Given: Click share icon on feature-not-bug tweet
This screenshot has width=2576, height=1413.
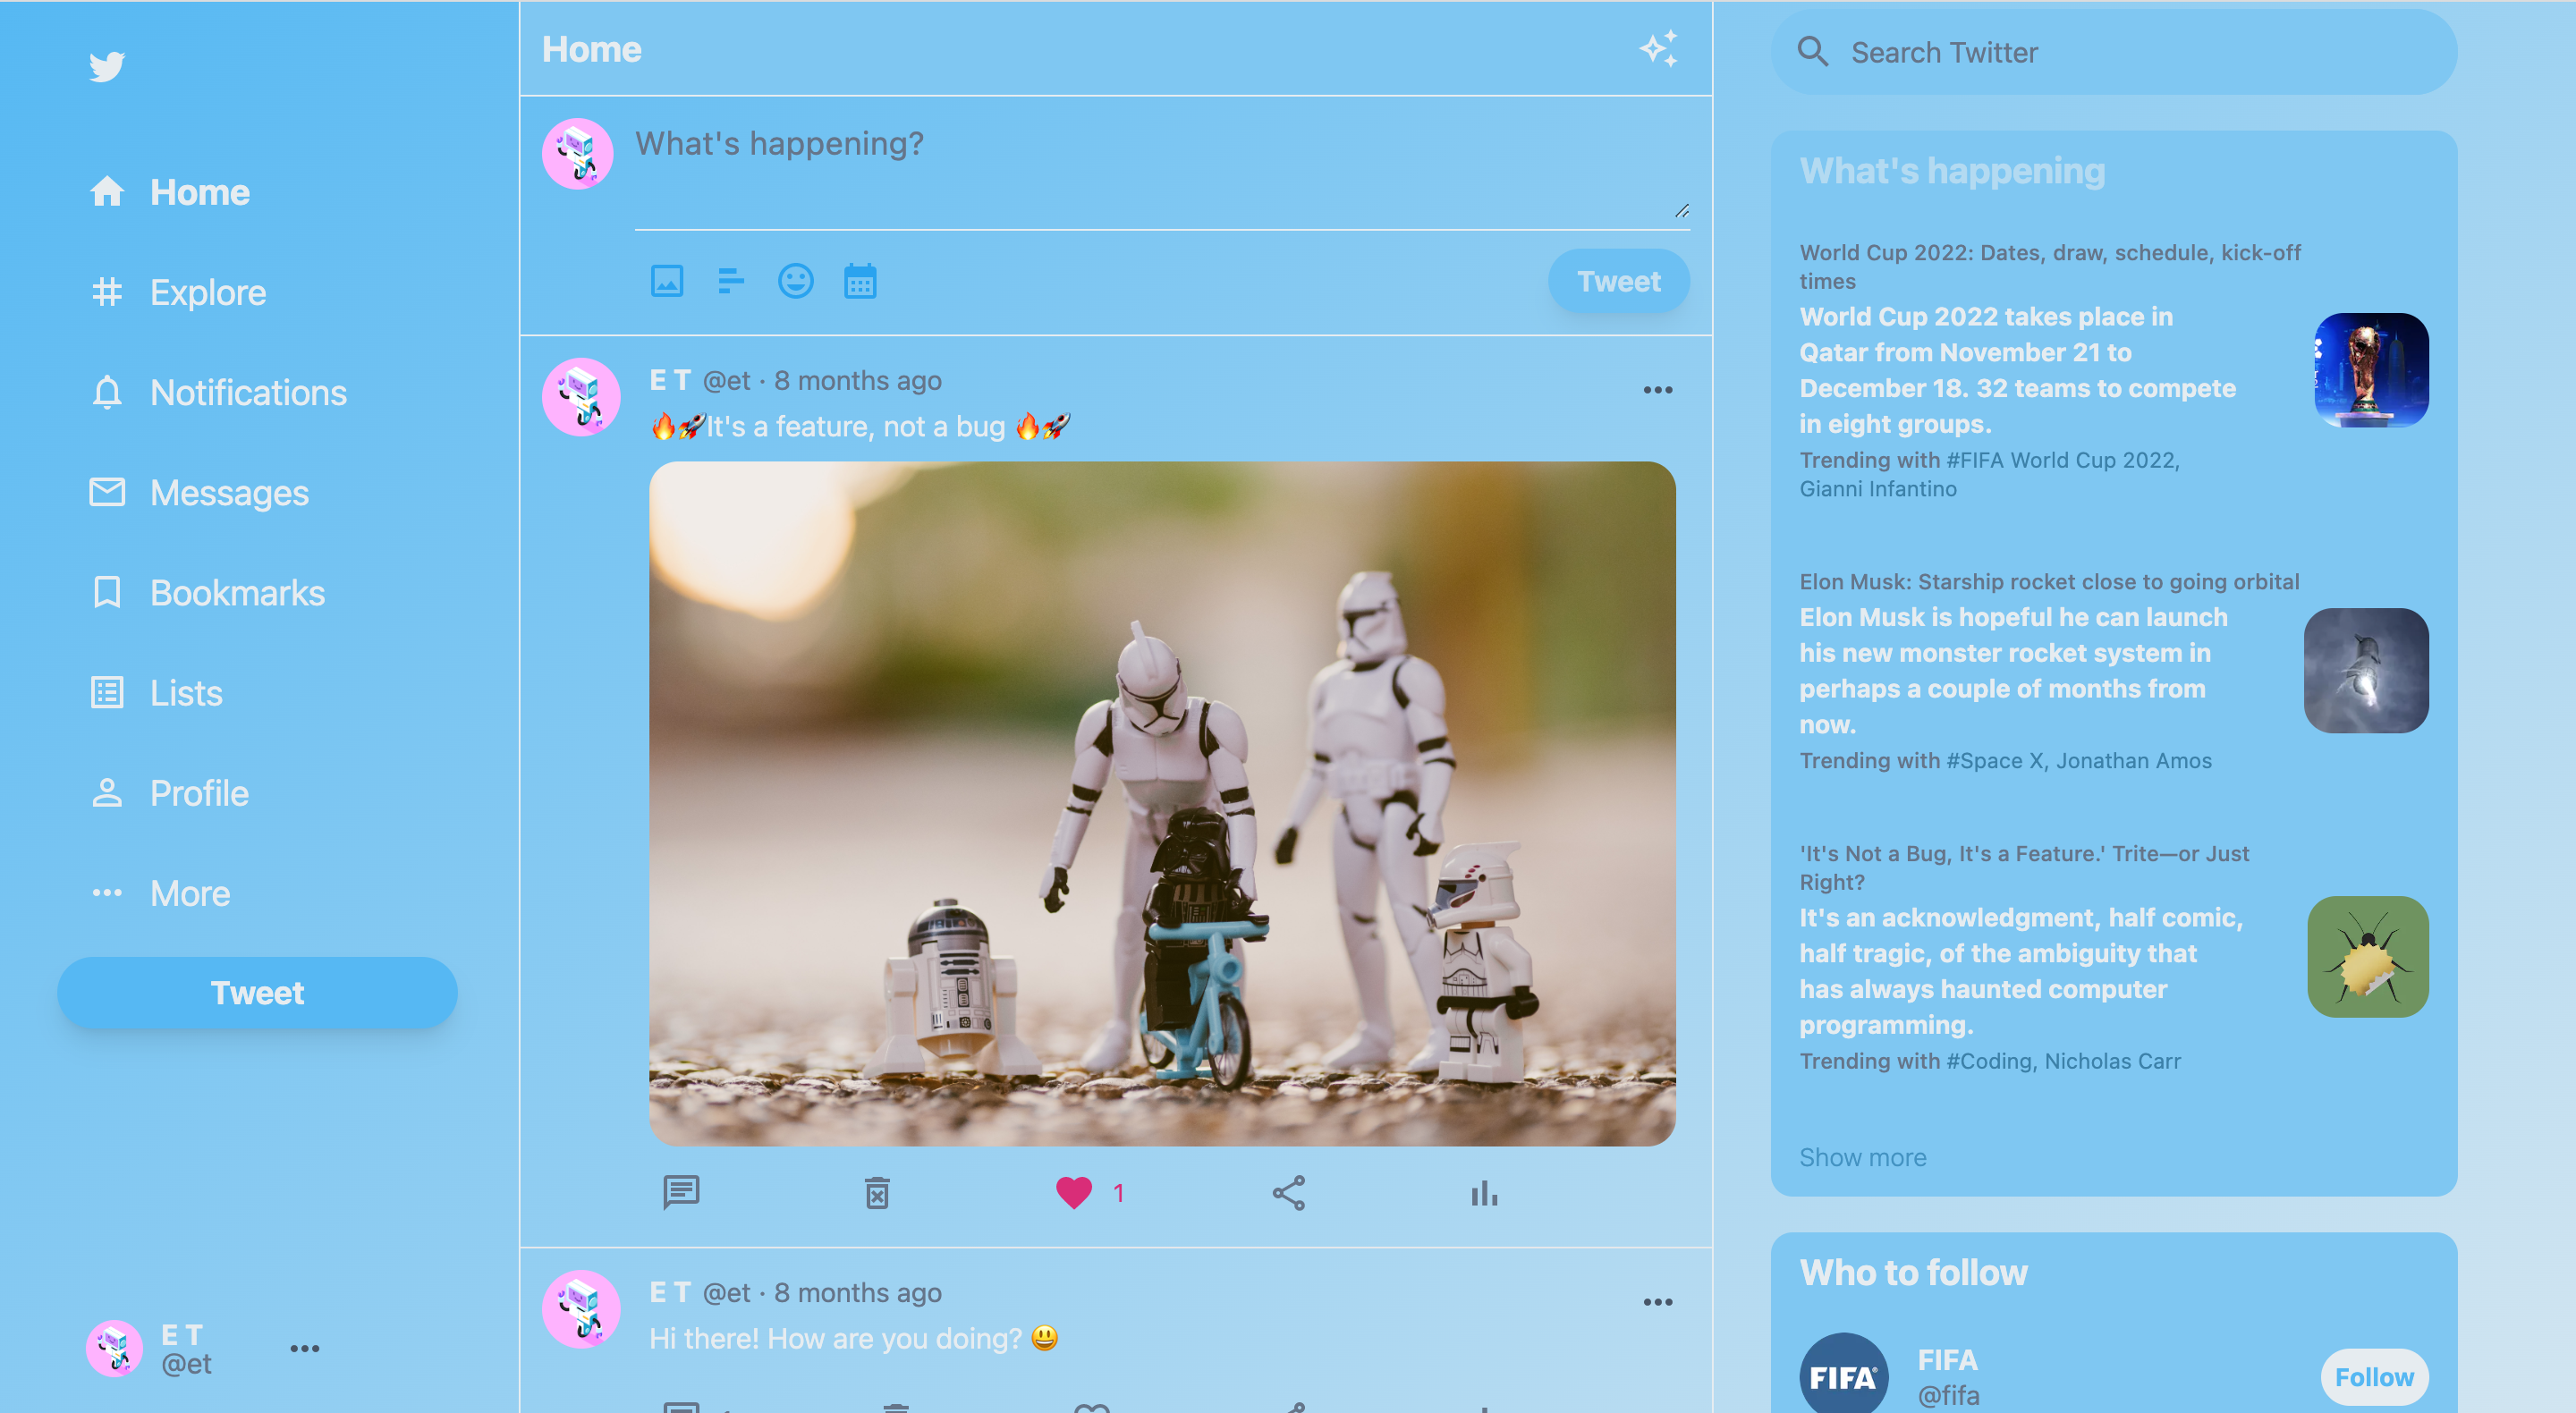Looking at the screenshot, I should pyautogui.click(x=1289, y=1192).
